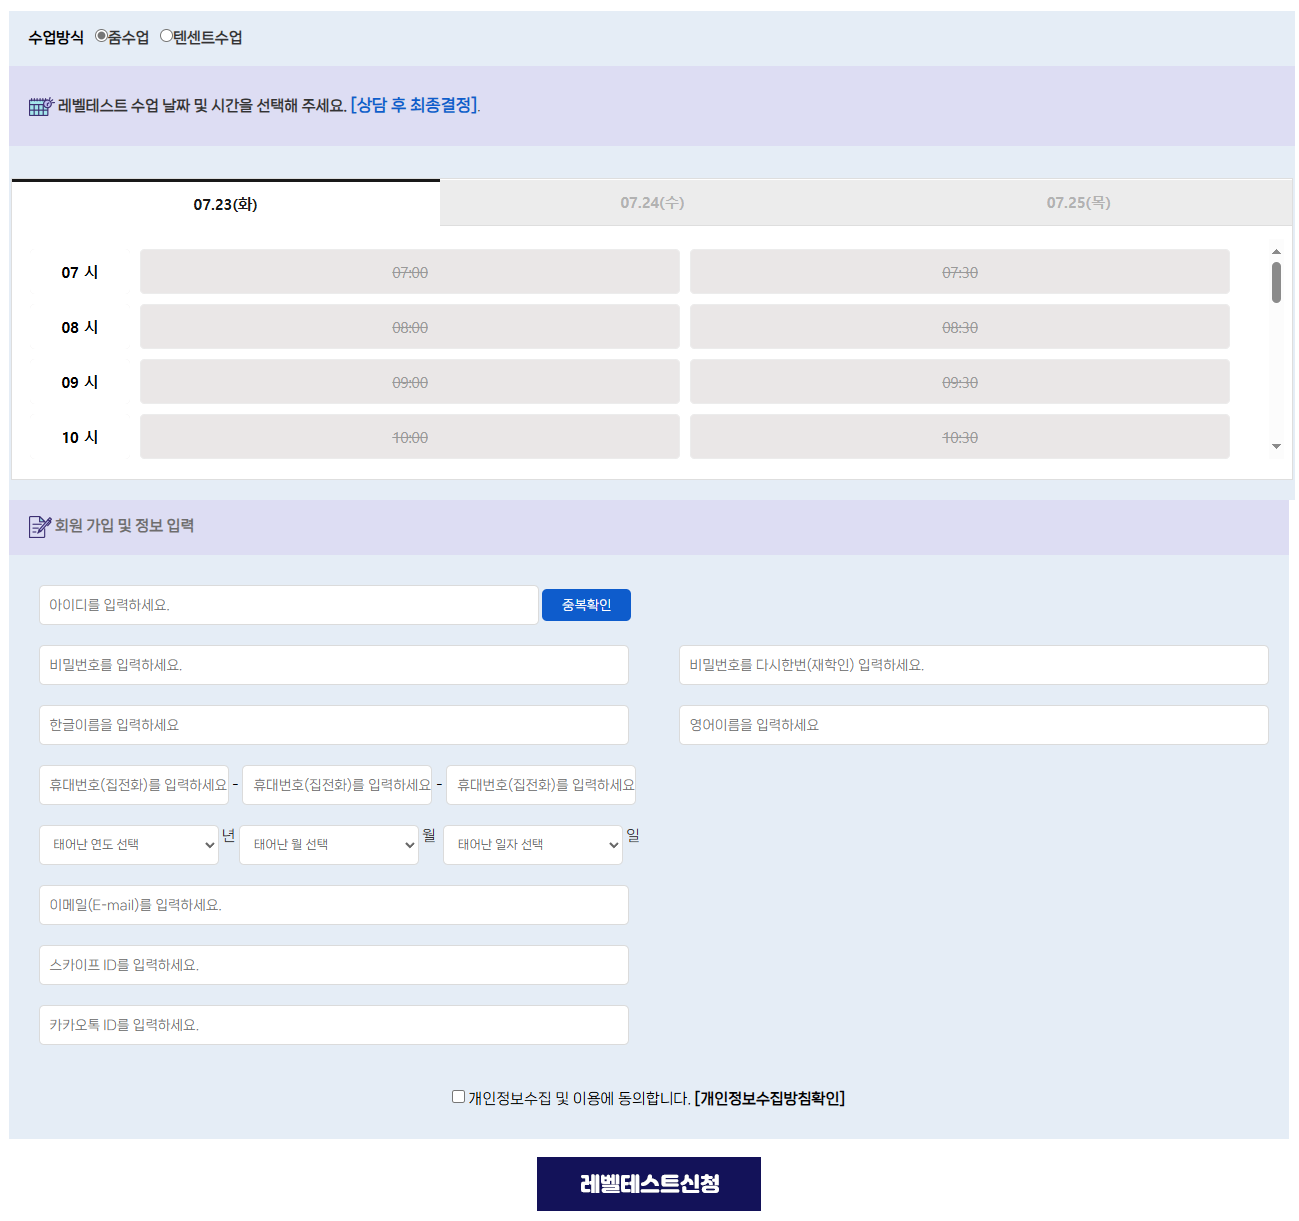Viewport: 1299px width, 1221px height.
Task: Select the 07:00 time slot
Action: point(409,272)
